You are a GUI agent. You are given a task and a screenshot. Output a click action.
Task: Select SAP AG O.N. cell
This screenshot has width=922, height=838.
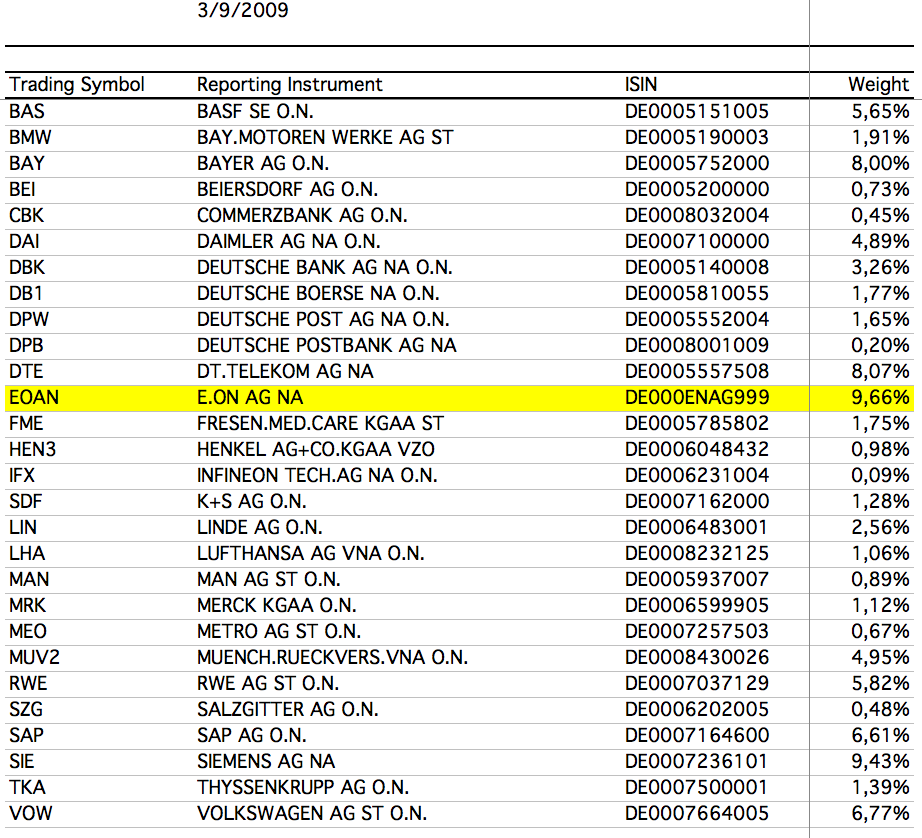252,735
